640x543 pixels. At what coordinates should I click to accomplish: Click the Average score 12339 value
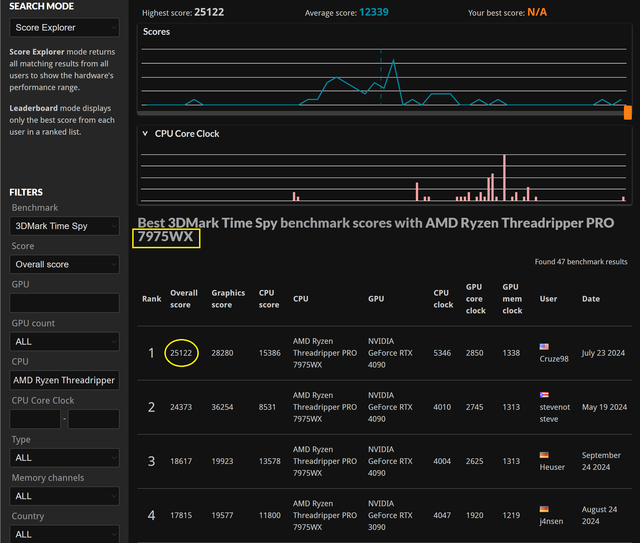coord(373,12)
